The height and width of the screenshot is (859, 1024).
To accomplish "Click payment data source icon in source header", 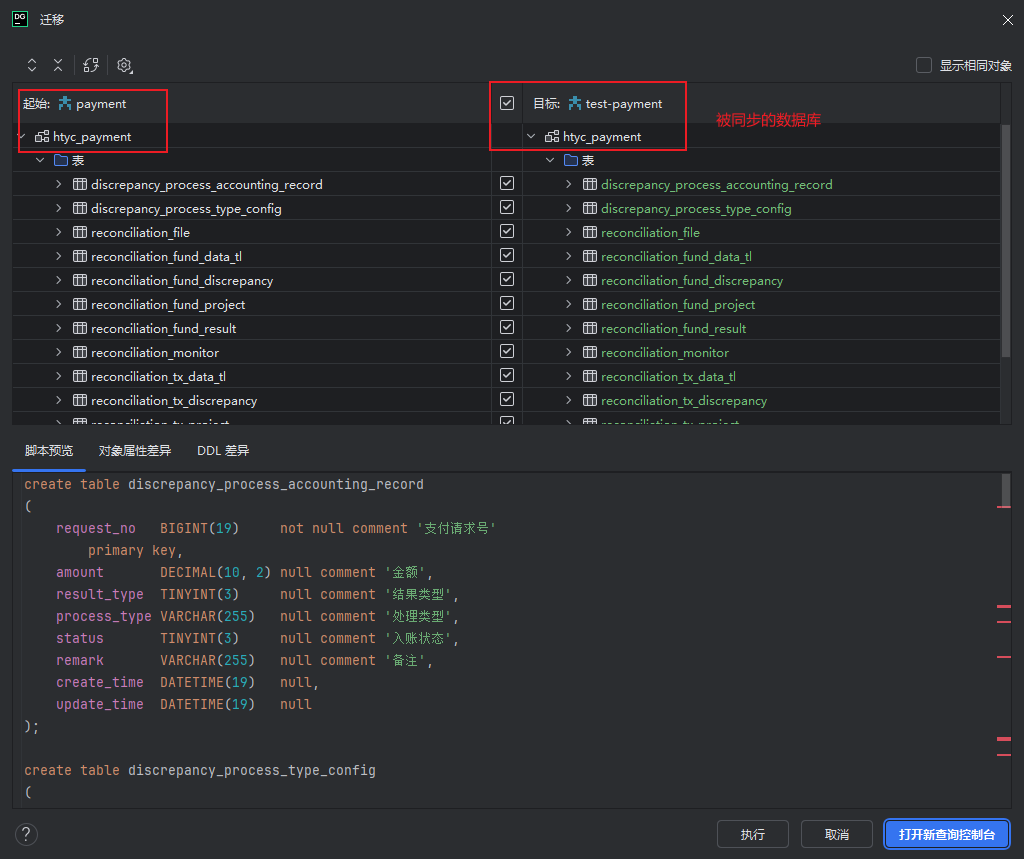I will click(65, 103).
